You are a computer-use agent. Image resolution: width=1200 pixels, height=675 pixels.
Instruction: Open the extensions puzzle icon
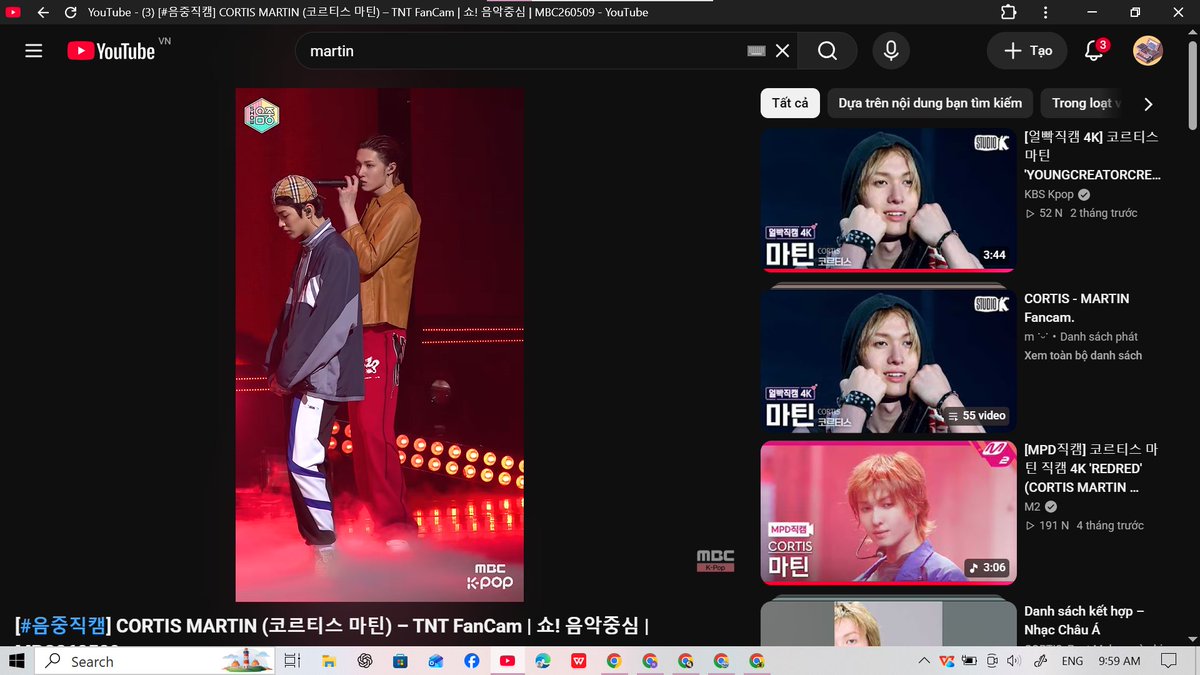pos(1008,13)
